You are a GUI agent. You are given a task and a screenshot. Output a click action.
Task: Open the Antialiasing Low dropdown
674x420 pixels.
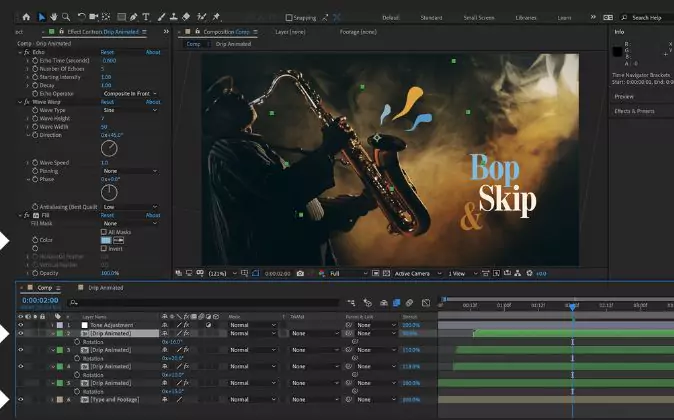pyautogui.click(x=130, y=207)
